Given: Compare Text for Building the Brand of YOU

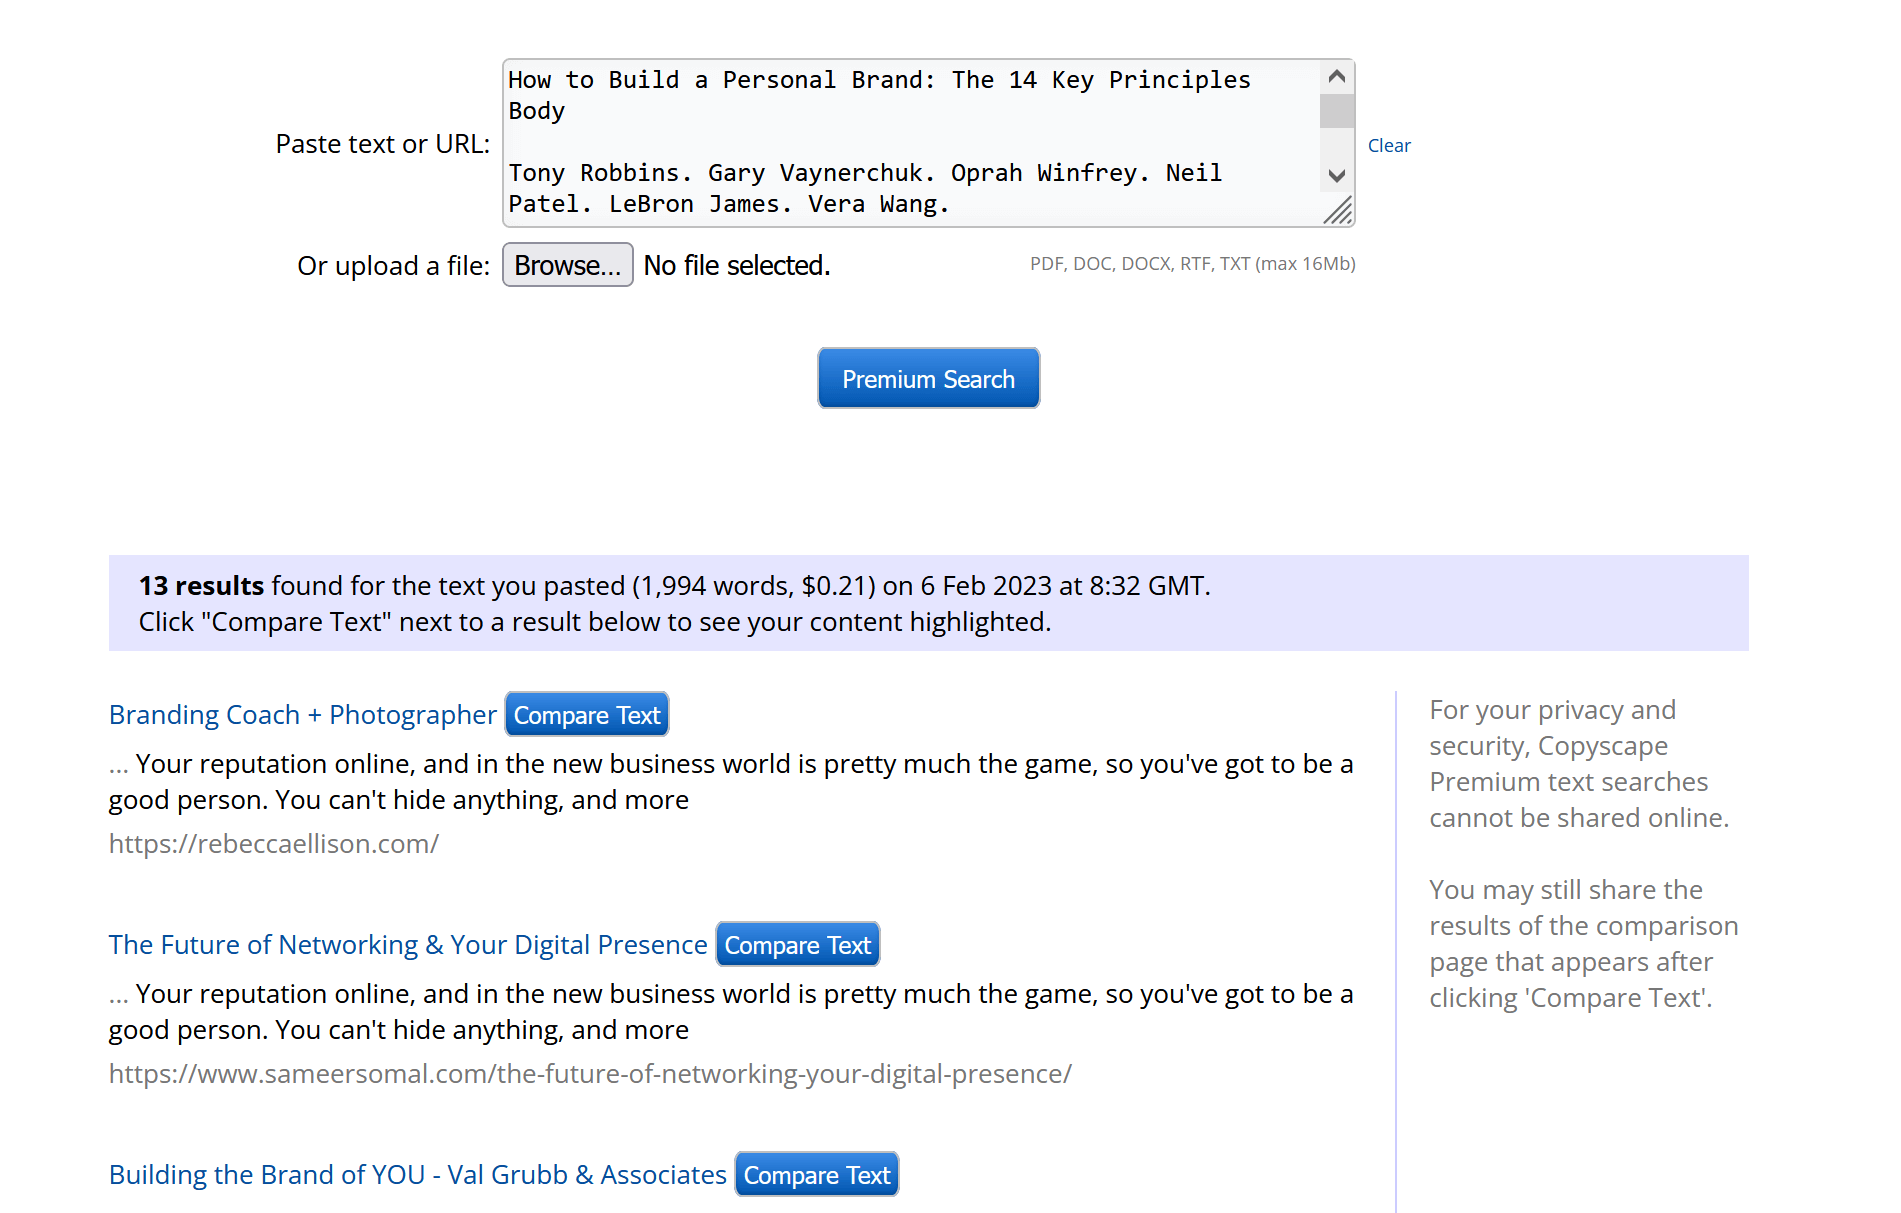Looking at the screenshot, I should click(x=817, y=1175).
